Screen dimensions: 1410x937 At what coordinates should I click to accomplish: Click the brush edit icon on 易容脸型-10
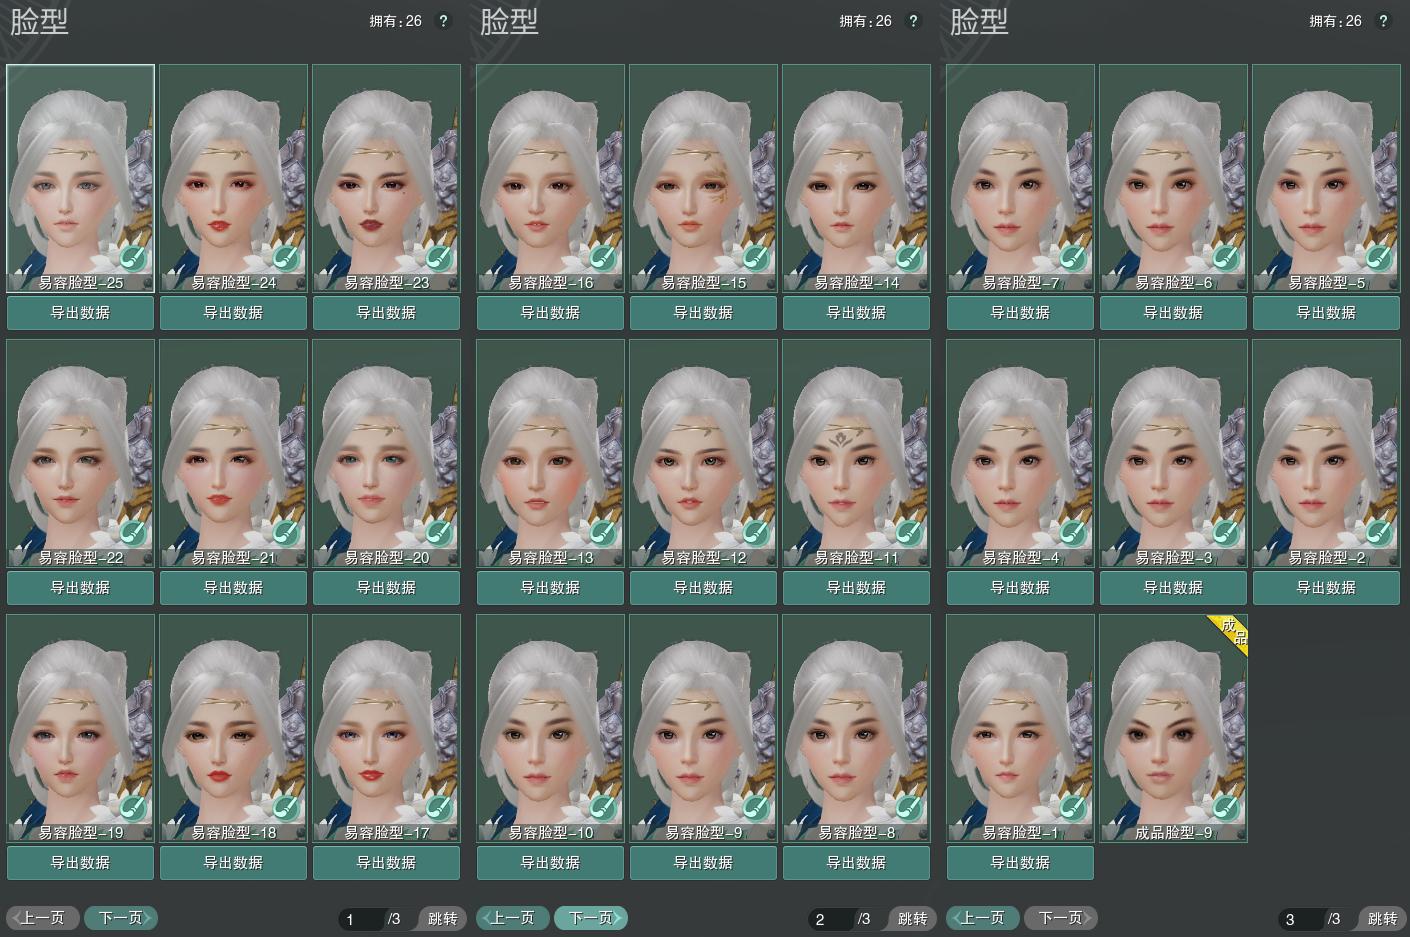pyautogui.click(x=603, y=808)
